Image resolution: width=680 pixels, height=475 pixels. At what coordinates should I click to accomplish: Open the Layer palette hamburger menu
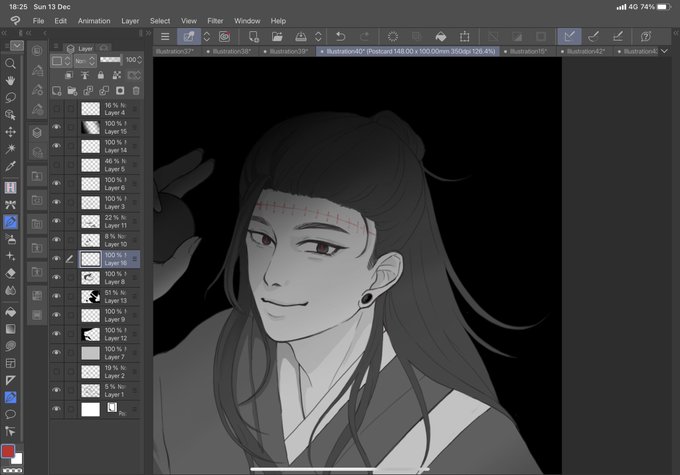56,46
